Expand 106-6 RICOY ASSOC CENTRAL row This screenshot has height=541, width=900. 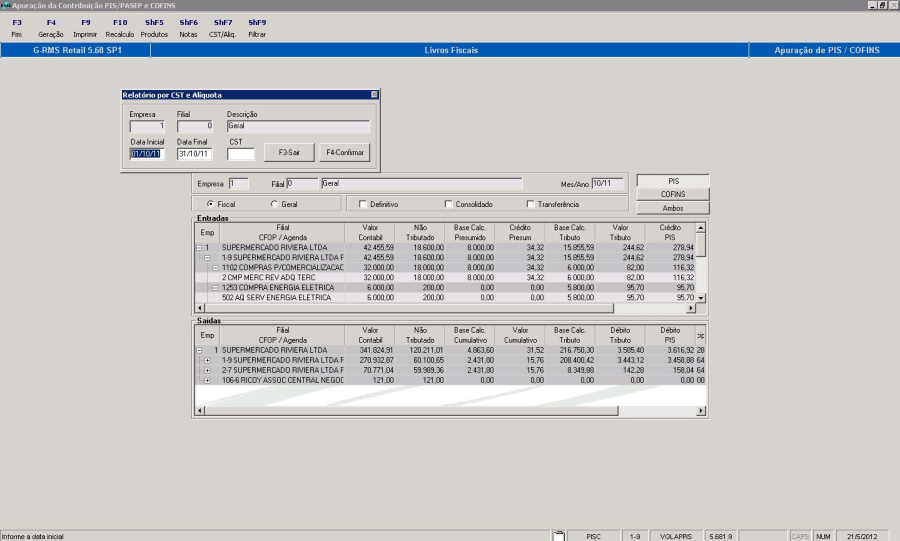207,380
